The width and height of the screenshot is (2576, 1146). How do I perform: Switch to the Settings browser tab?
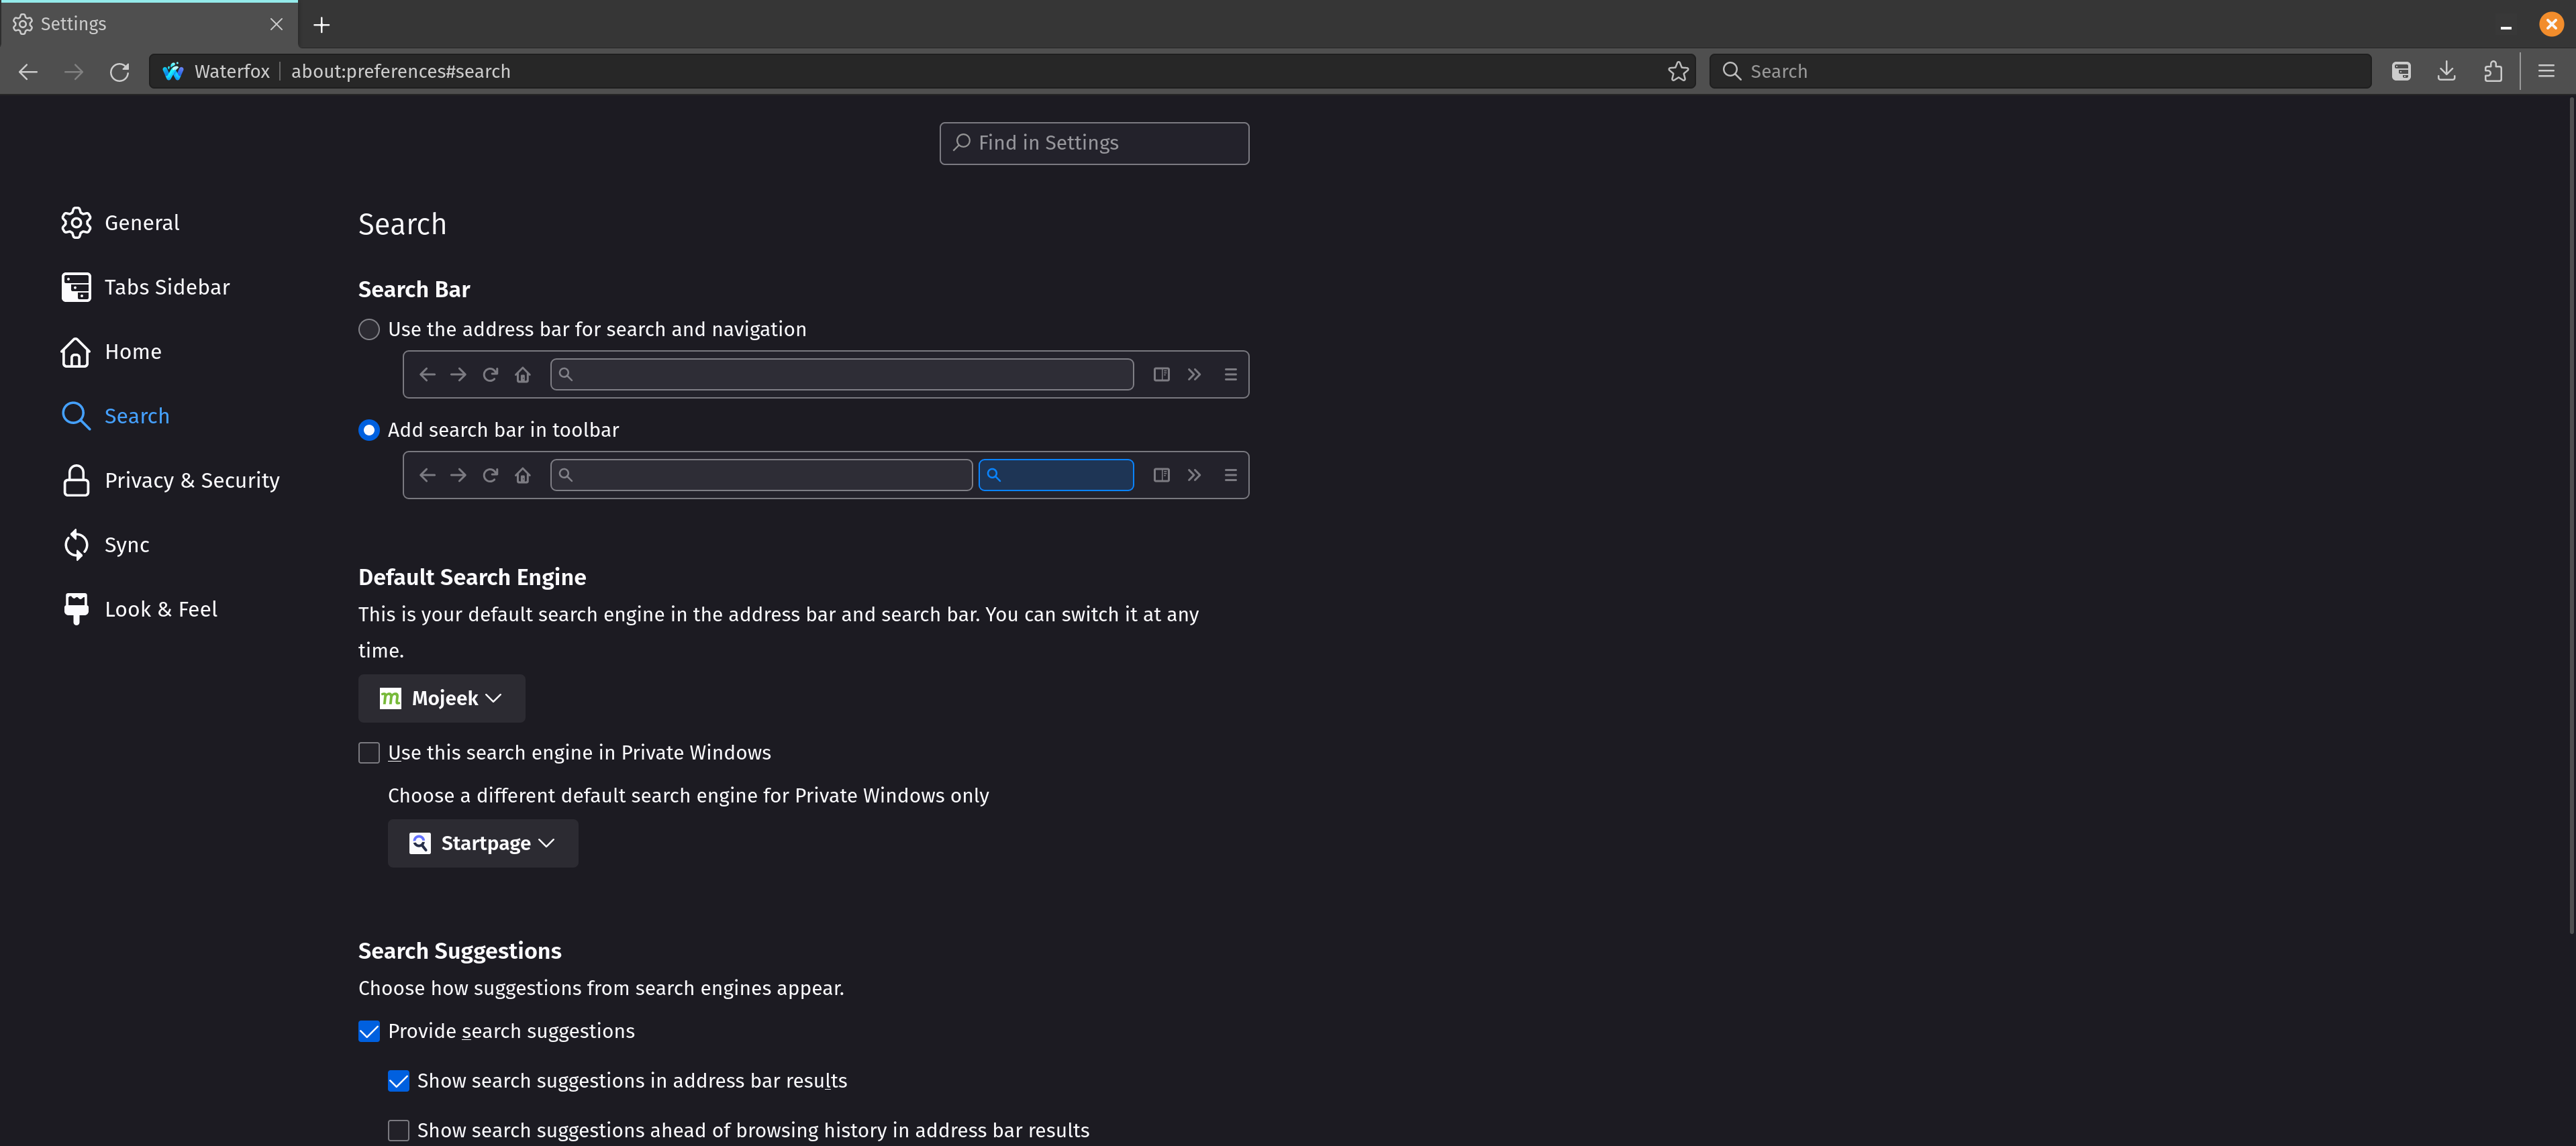[x=148, y=24]
